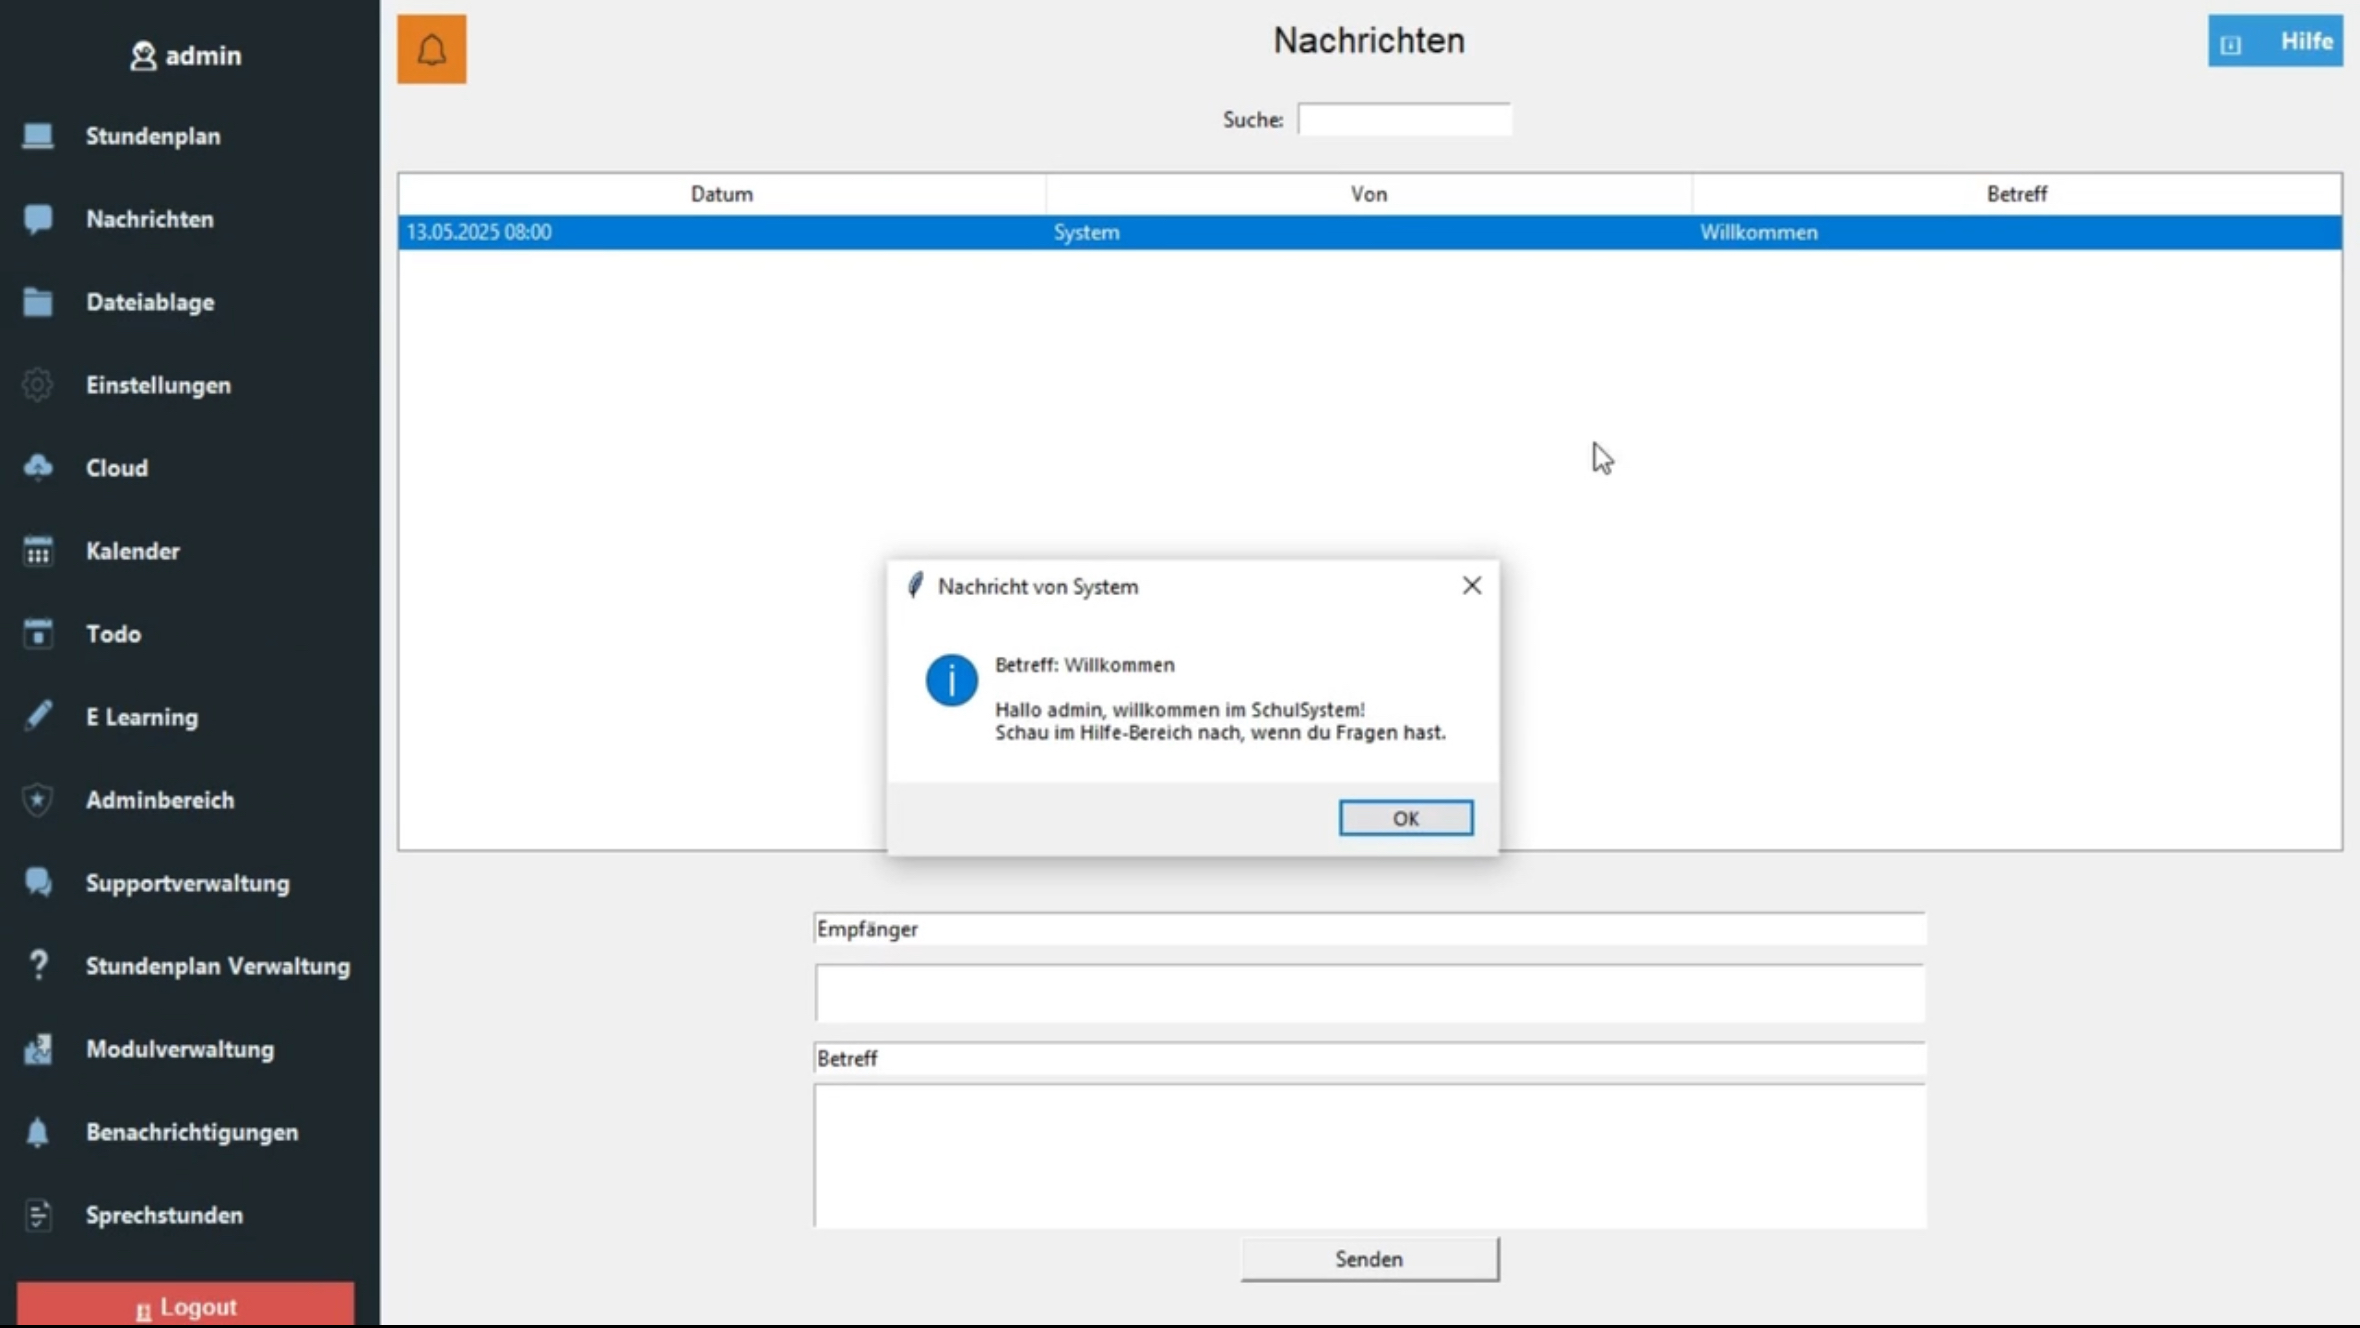The height and width of the screenshot is (1328, 2360).
Task: Click the Todo list icon
Action: click(x=38, y=633)
